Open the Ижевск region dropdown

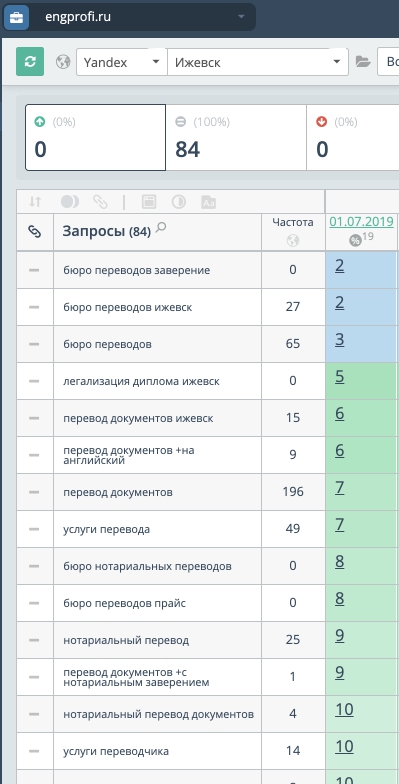(258, 62)
